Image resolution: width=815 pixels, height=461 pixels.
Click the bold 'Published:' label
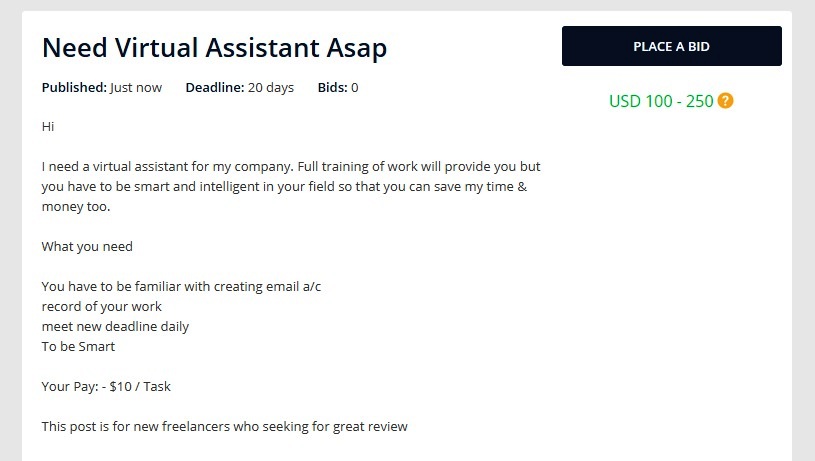(74, 88)
